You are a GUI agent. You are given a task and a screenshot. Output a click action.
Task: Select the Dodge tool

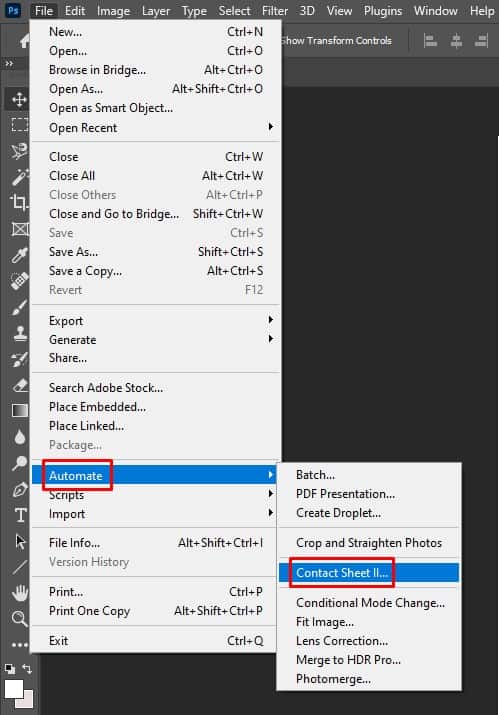tap(19, 463)
